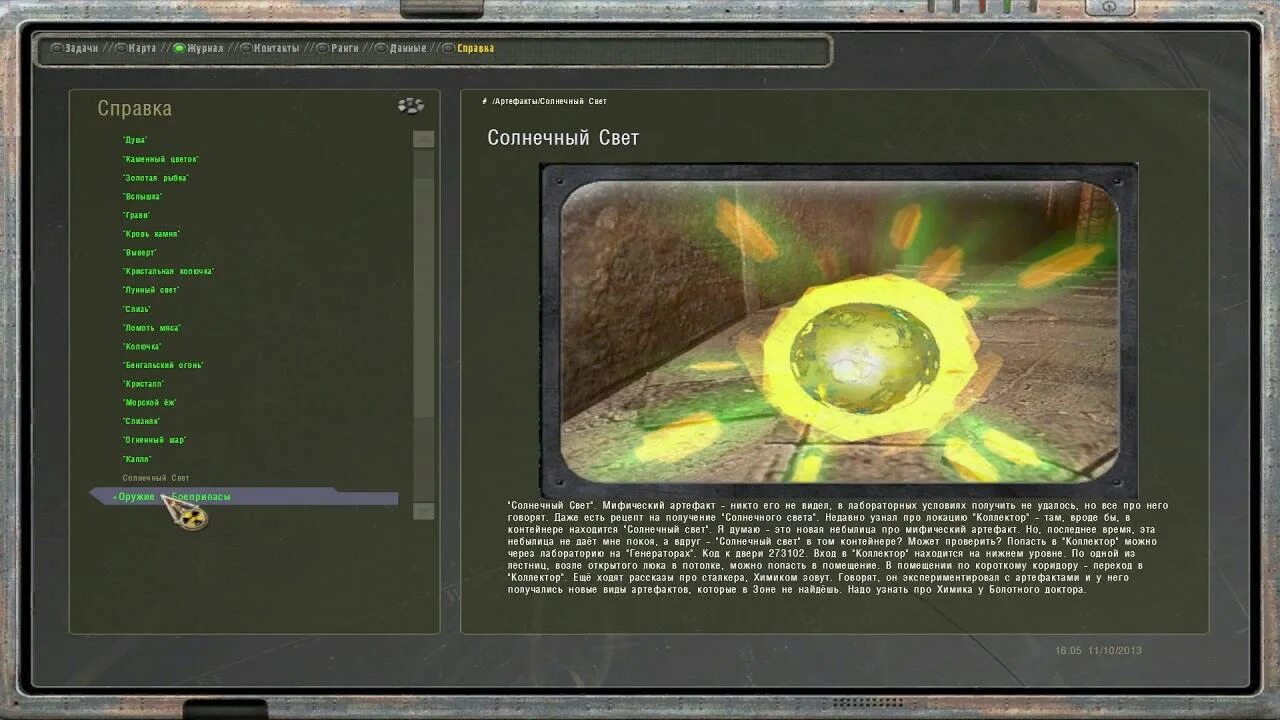
Task: Open the "Вспышка" article
Action: (x=142, y=197)
